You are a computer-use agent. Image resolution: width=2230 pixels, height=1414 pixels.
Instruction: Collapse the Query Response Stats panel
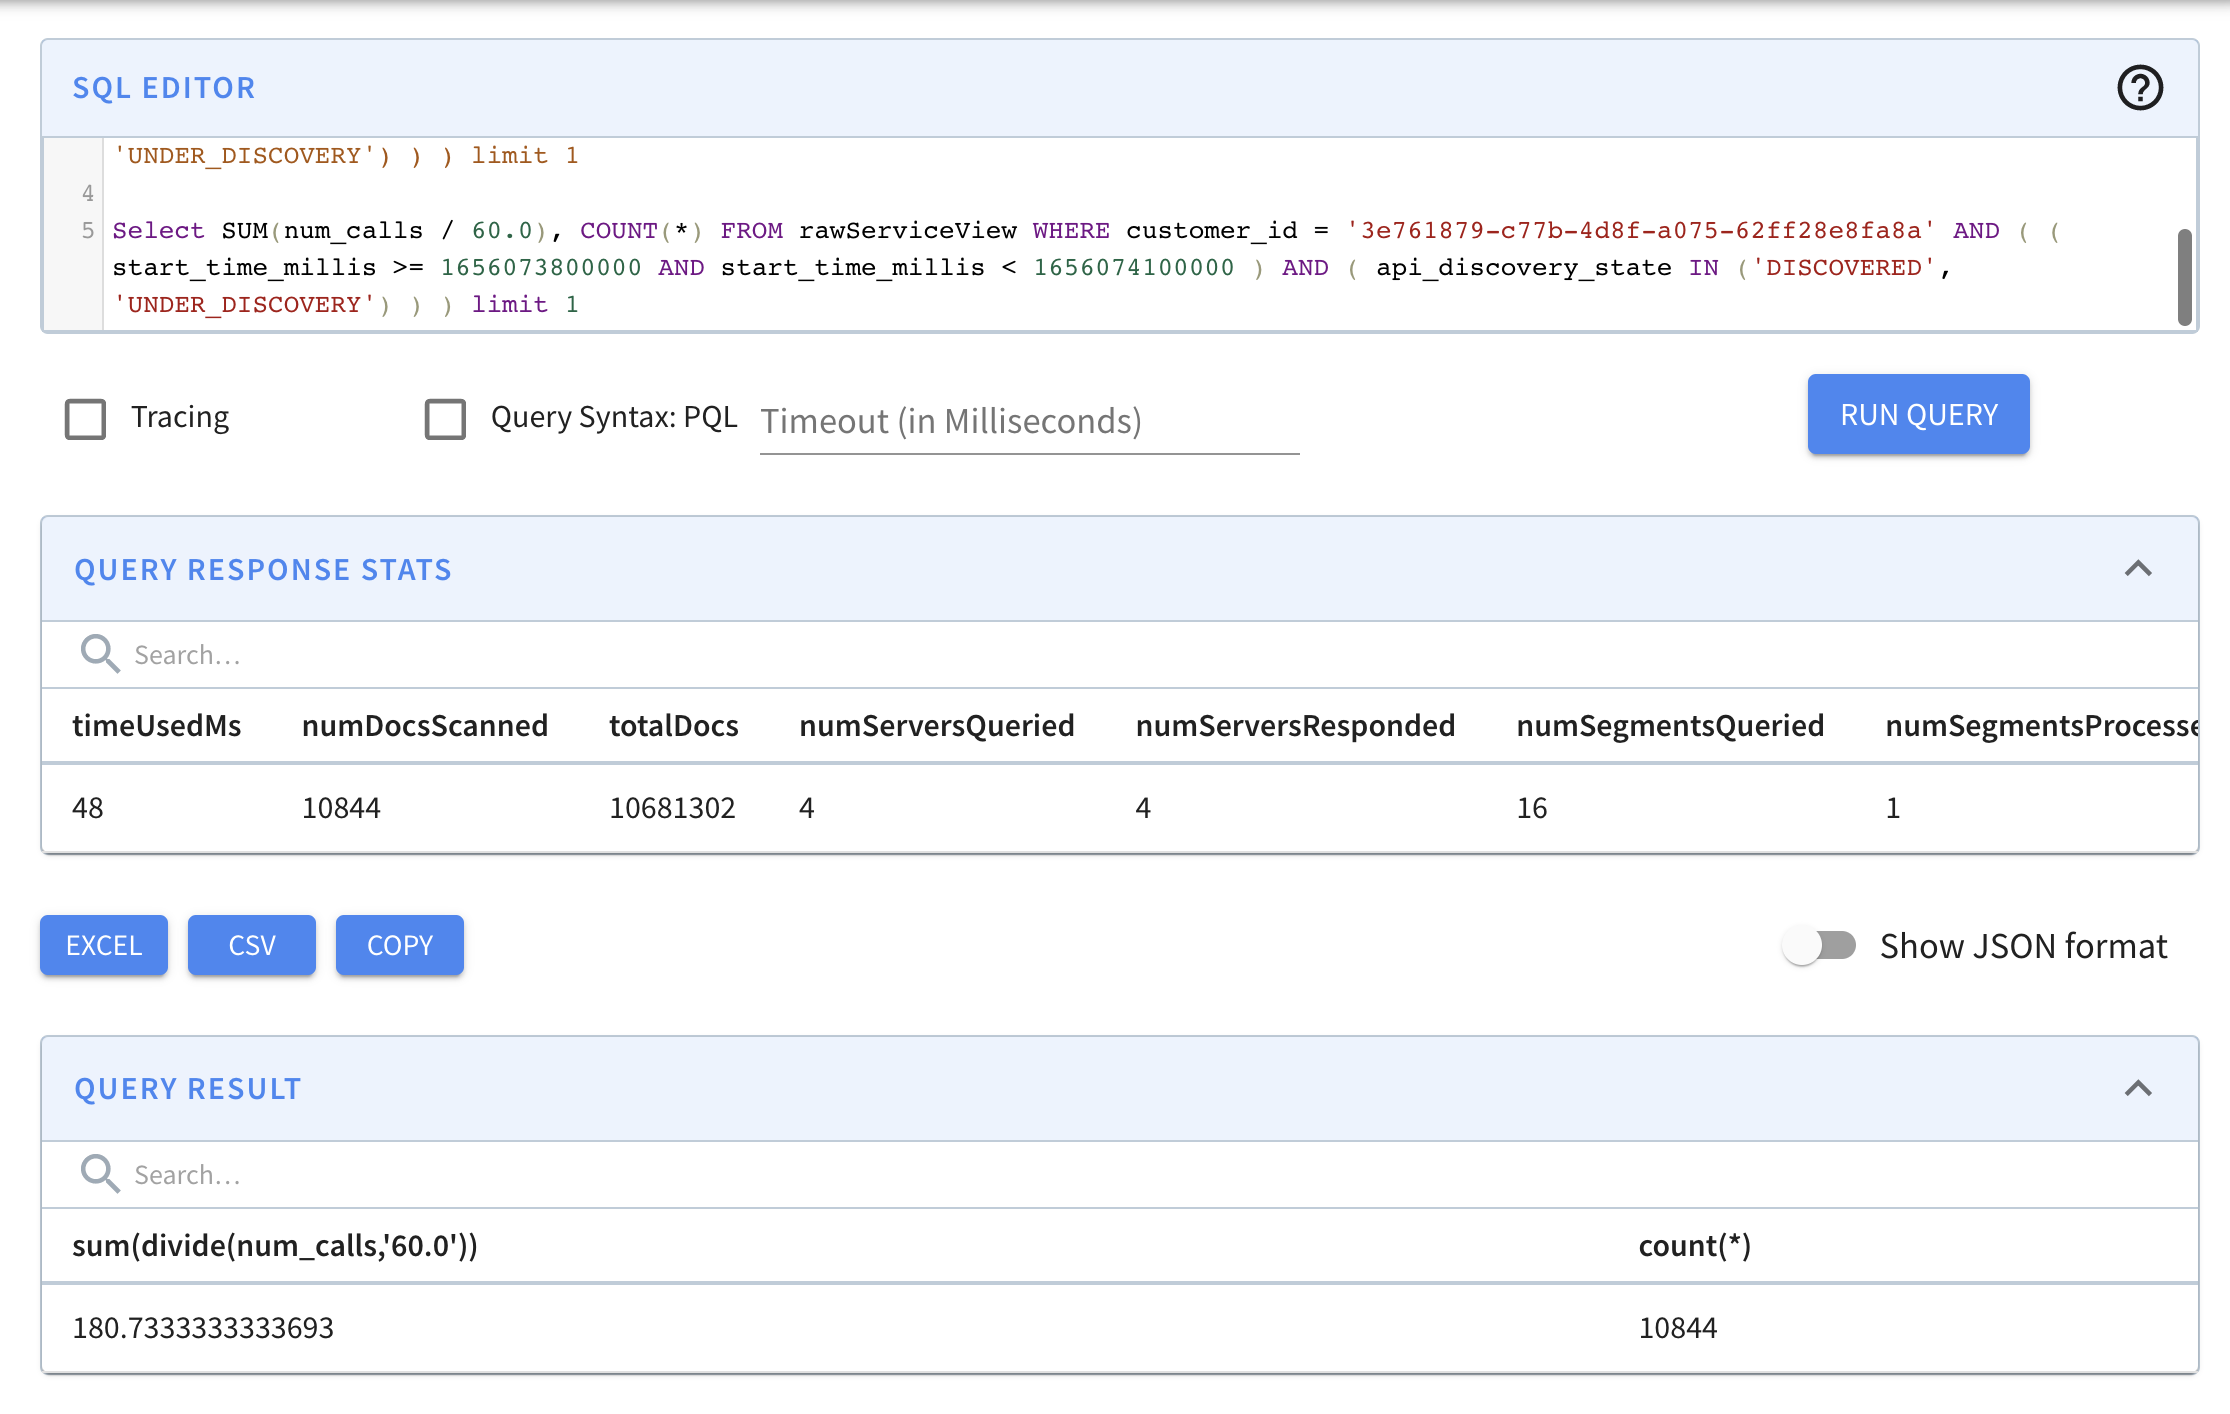2137,569
